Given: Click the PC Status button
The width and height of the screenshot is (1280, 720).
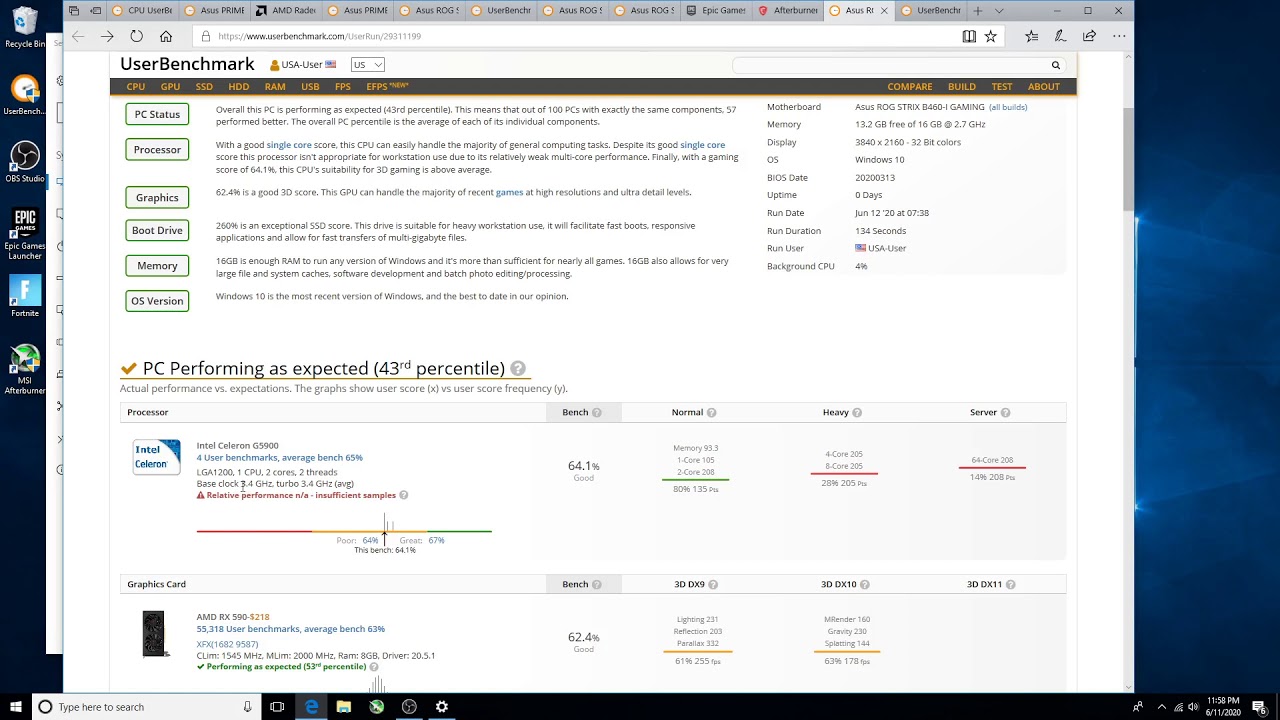Looking at the screenshot, I should [x=157, y=114].
